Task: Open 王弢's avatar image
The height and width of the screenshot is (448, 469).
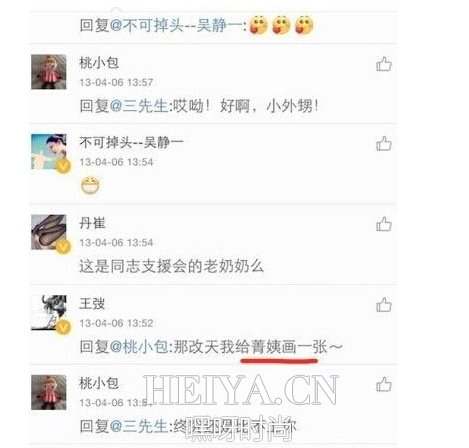Action: coord(49,313)
